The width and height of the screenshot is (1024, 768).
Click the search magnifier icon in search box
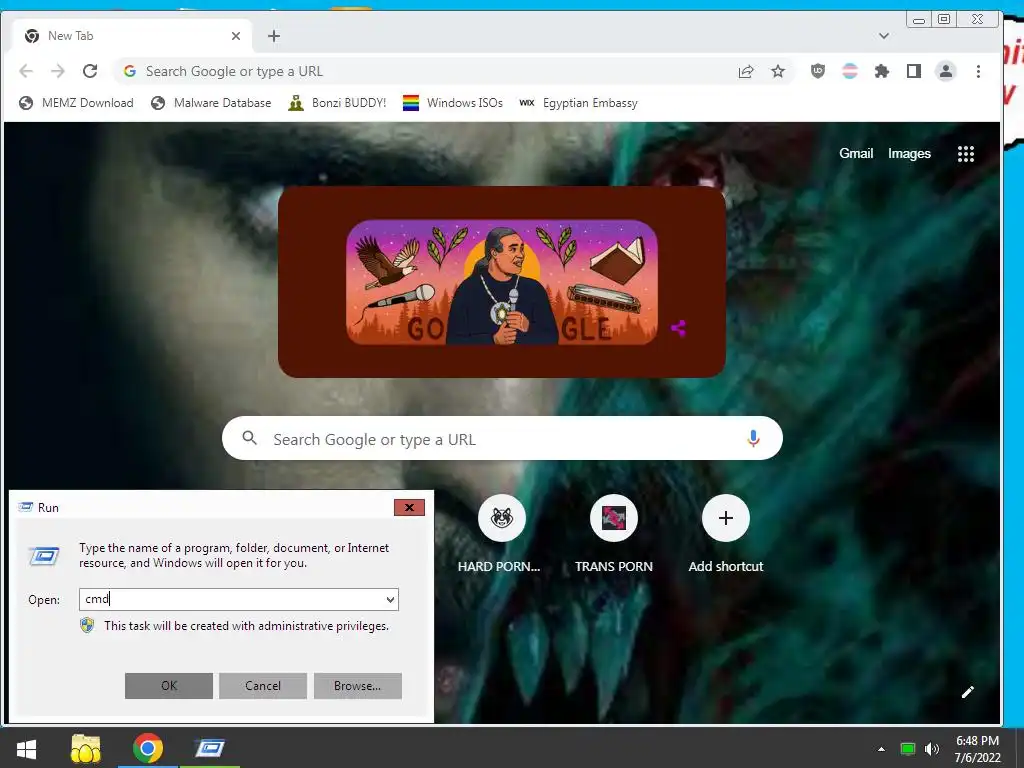tap(249, 438)
